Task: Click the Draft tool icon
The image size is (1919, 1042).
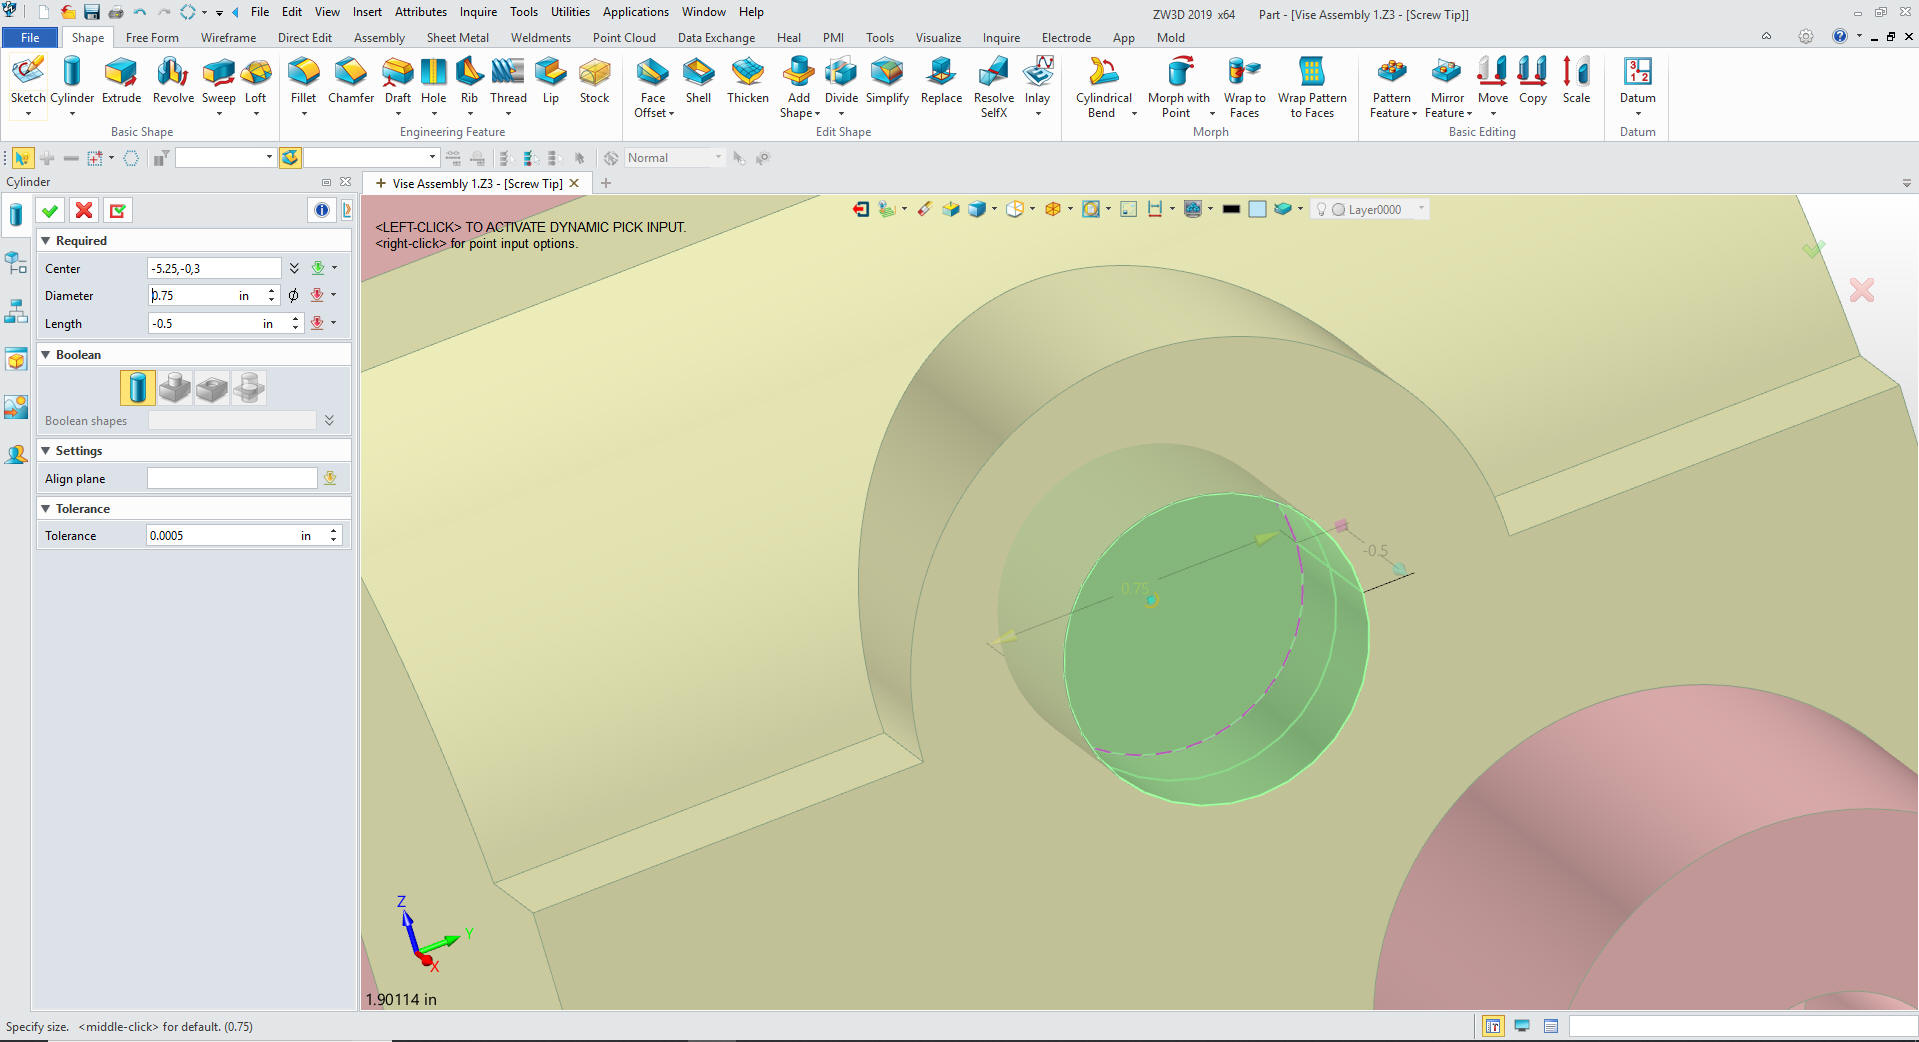Action: tap(398, 80)
